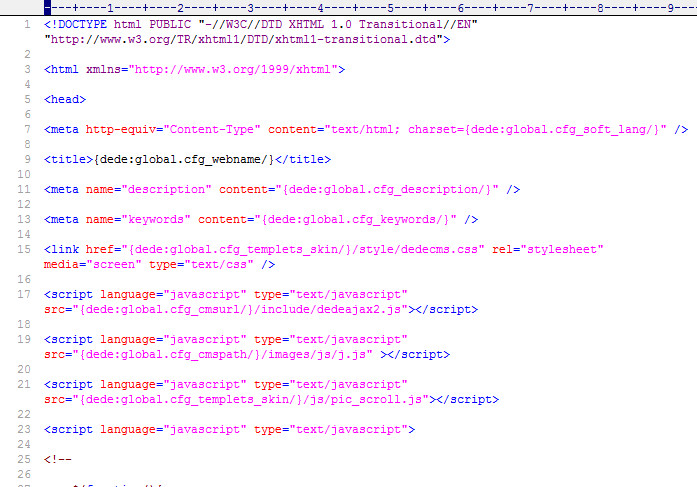Click the ruler at column mark 8
This screenshot has width=697, height=487.
click(601, 8)
